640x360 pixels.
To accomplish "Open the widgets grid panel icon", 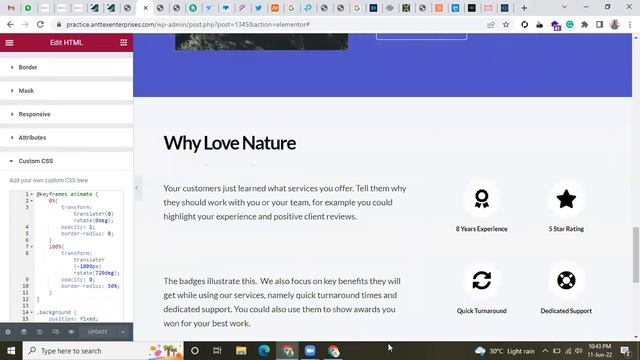I will click(x=123, y=43).
